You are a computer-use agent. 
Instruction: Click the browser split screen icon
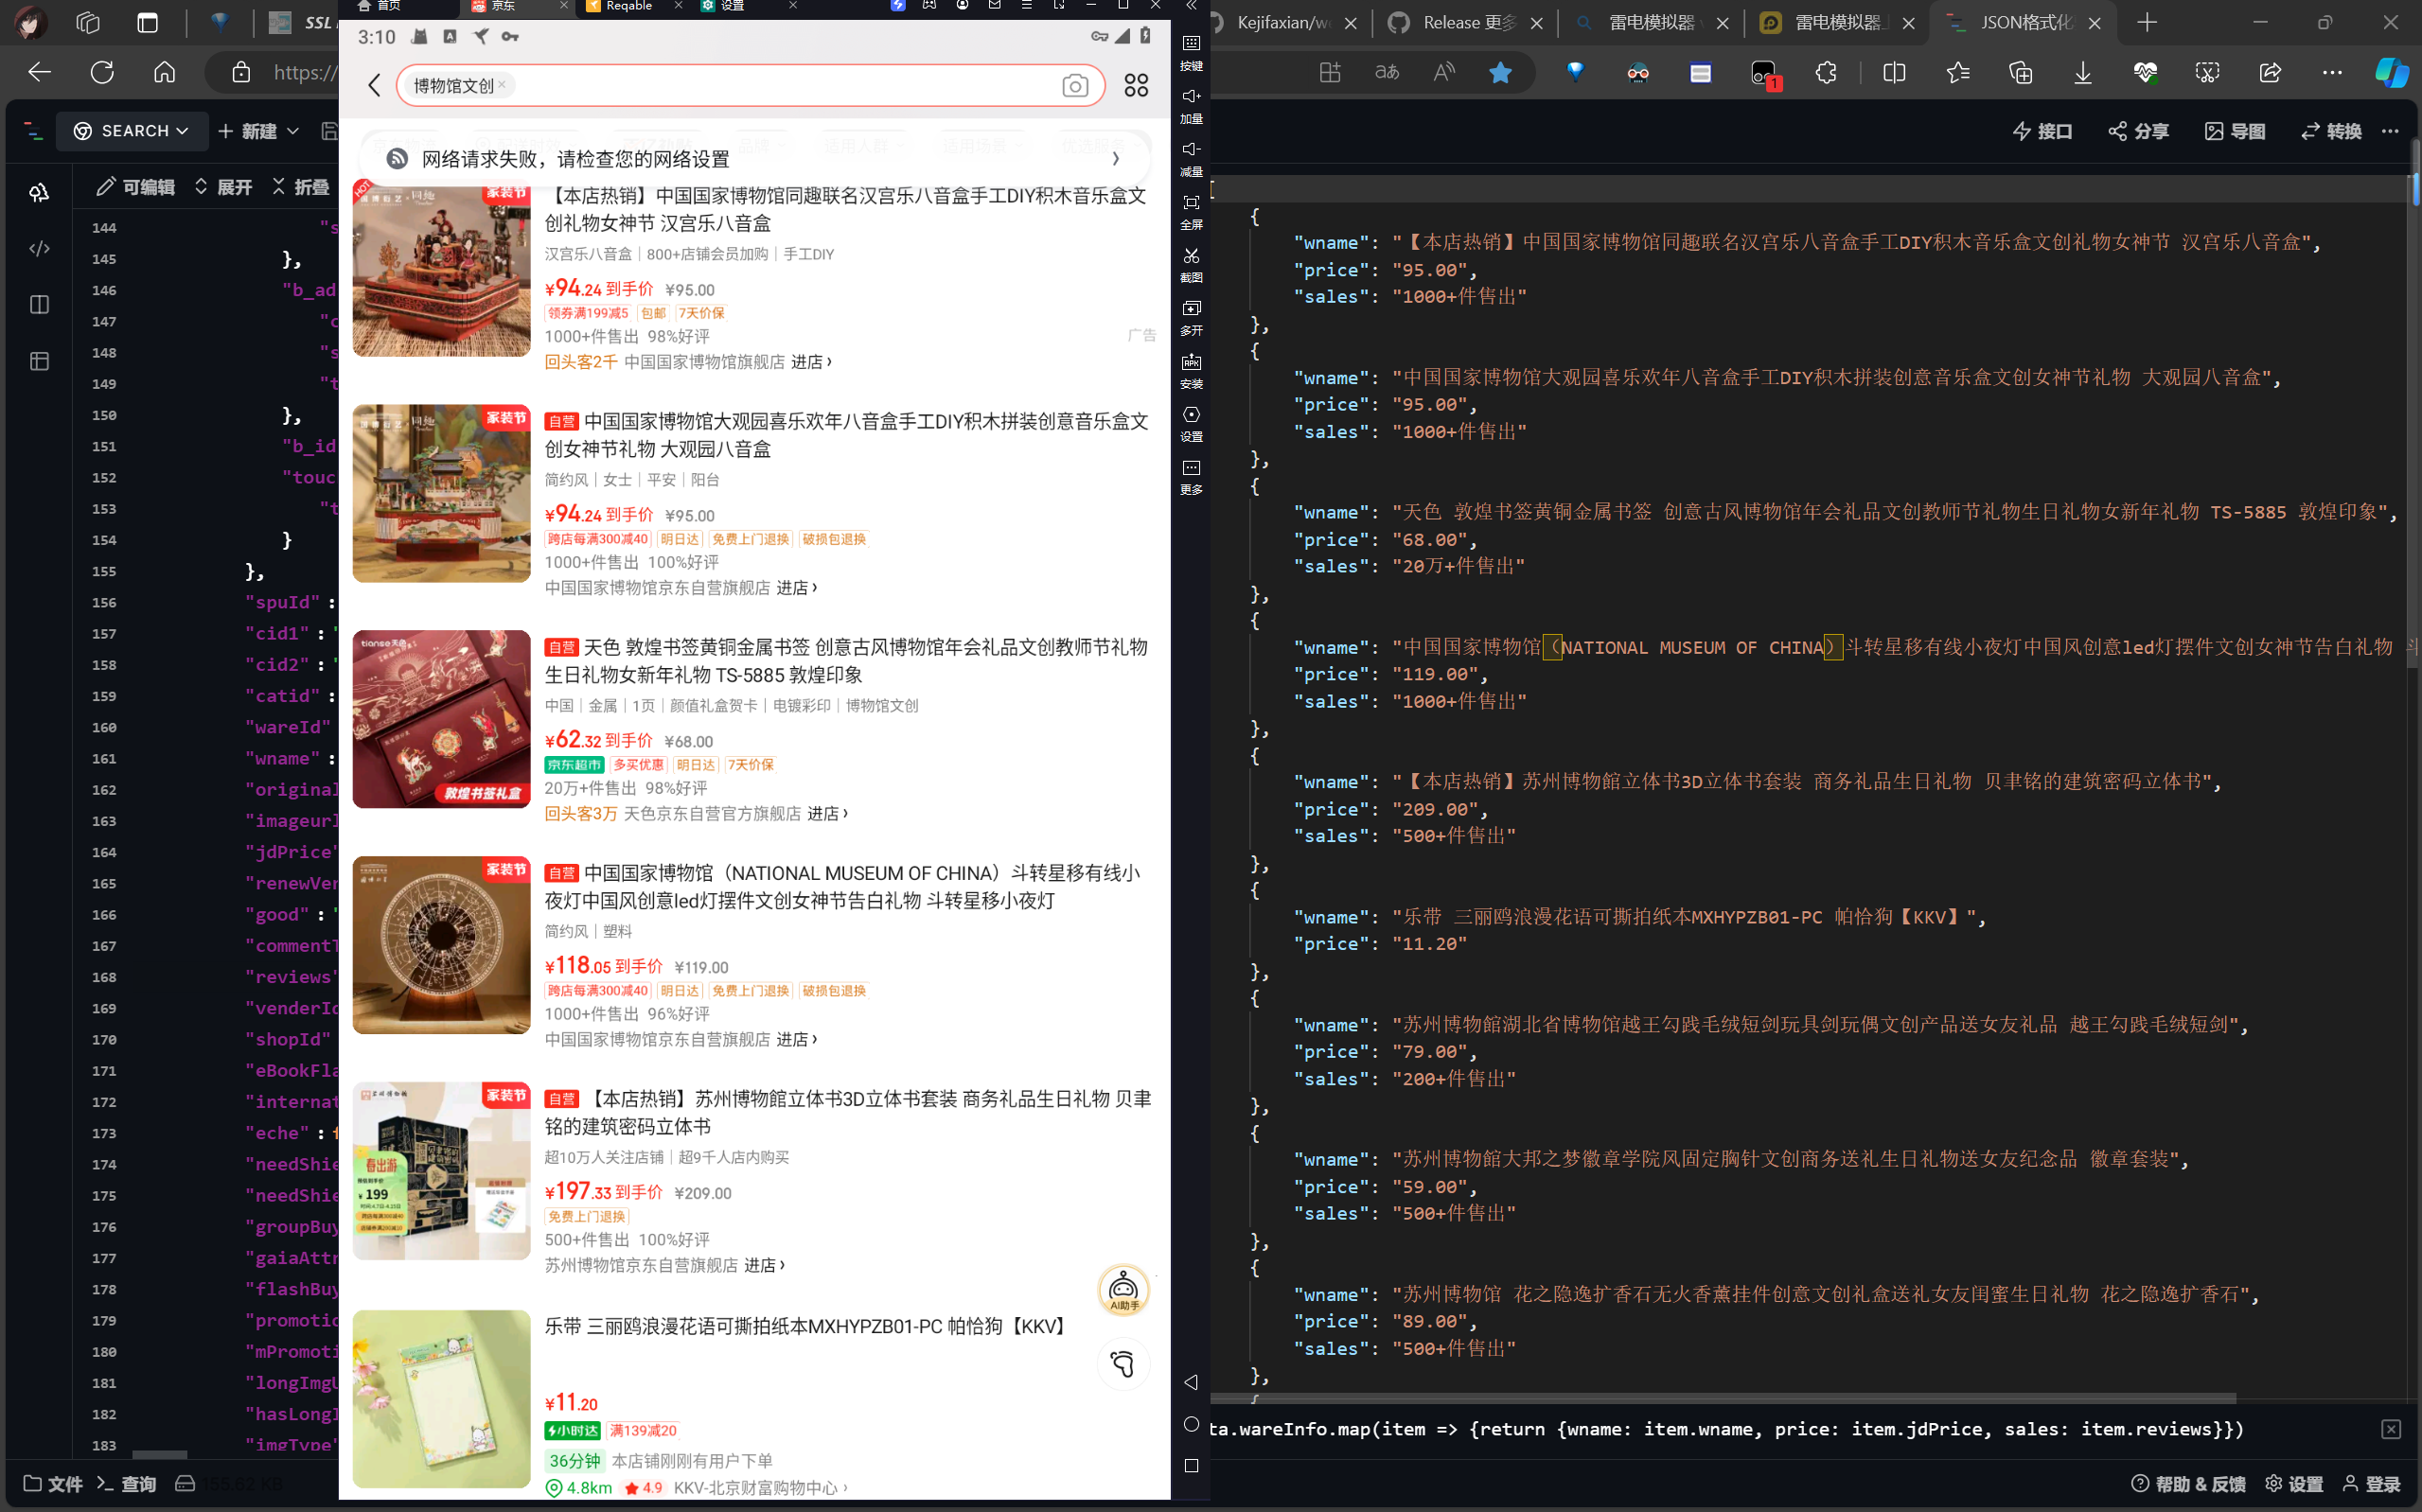coord(1894,72)
